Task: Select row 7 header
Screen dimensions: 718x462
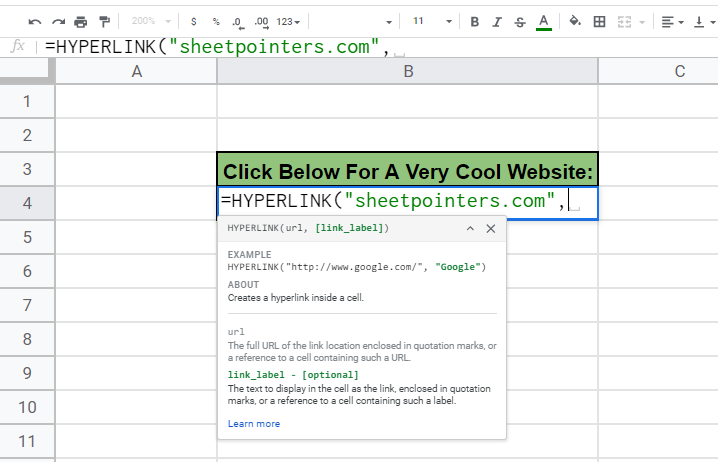Action: click(x=27, y=305)
